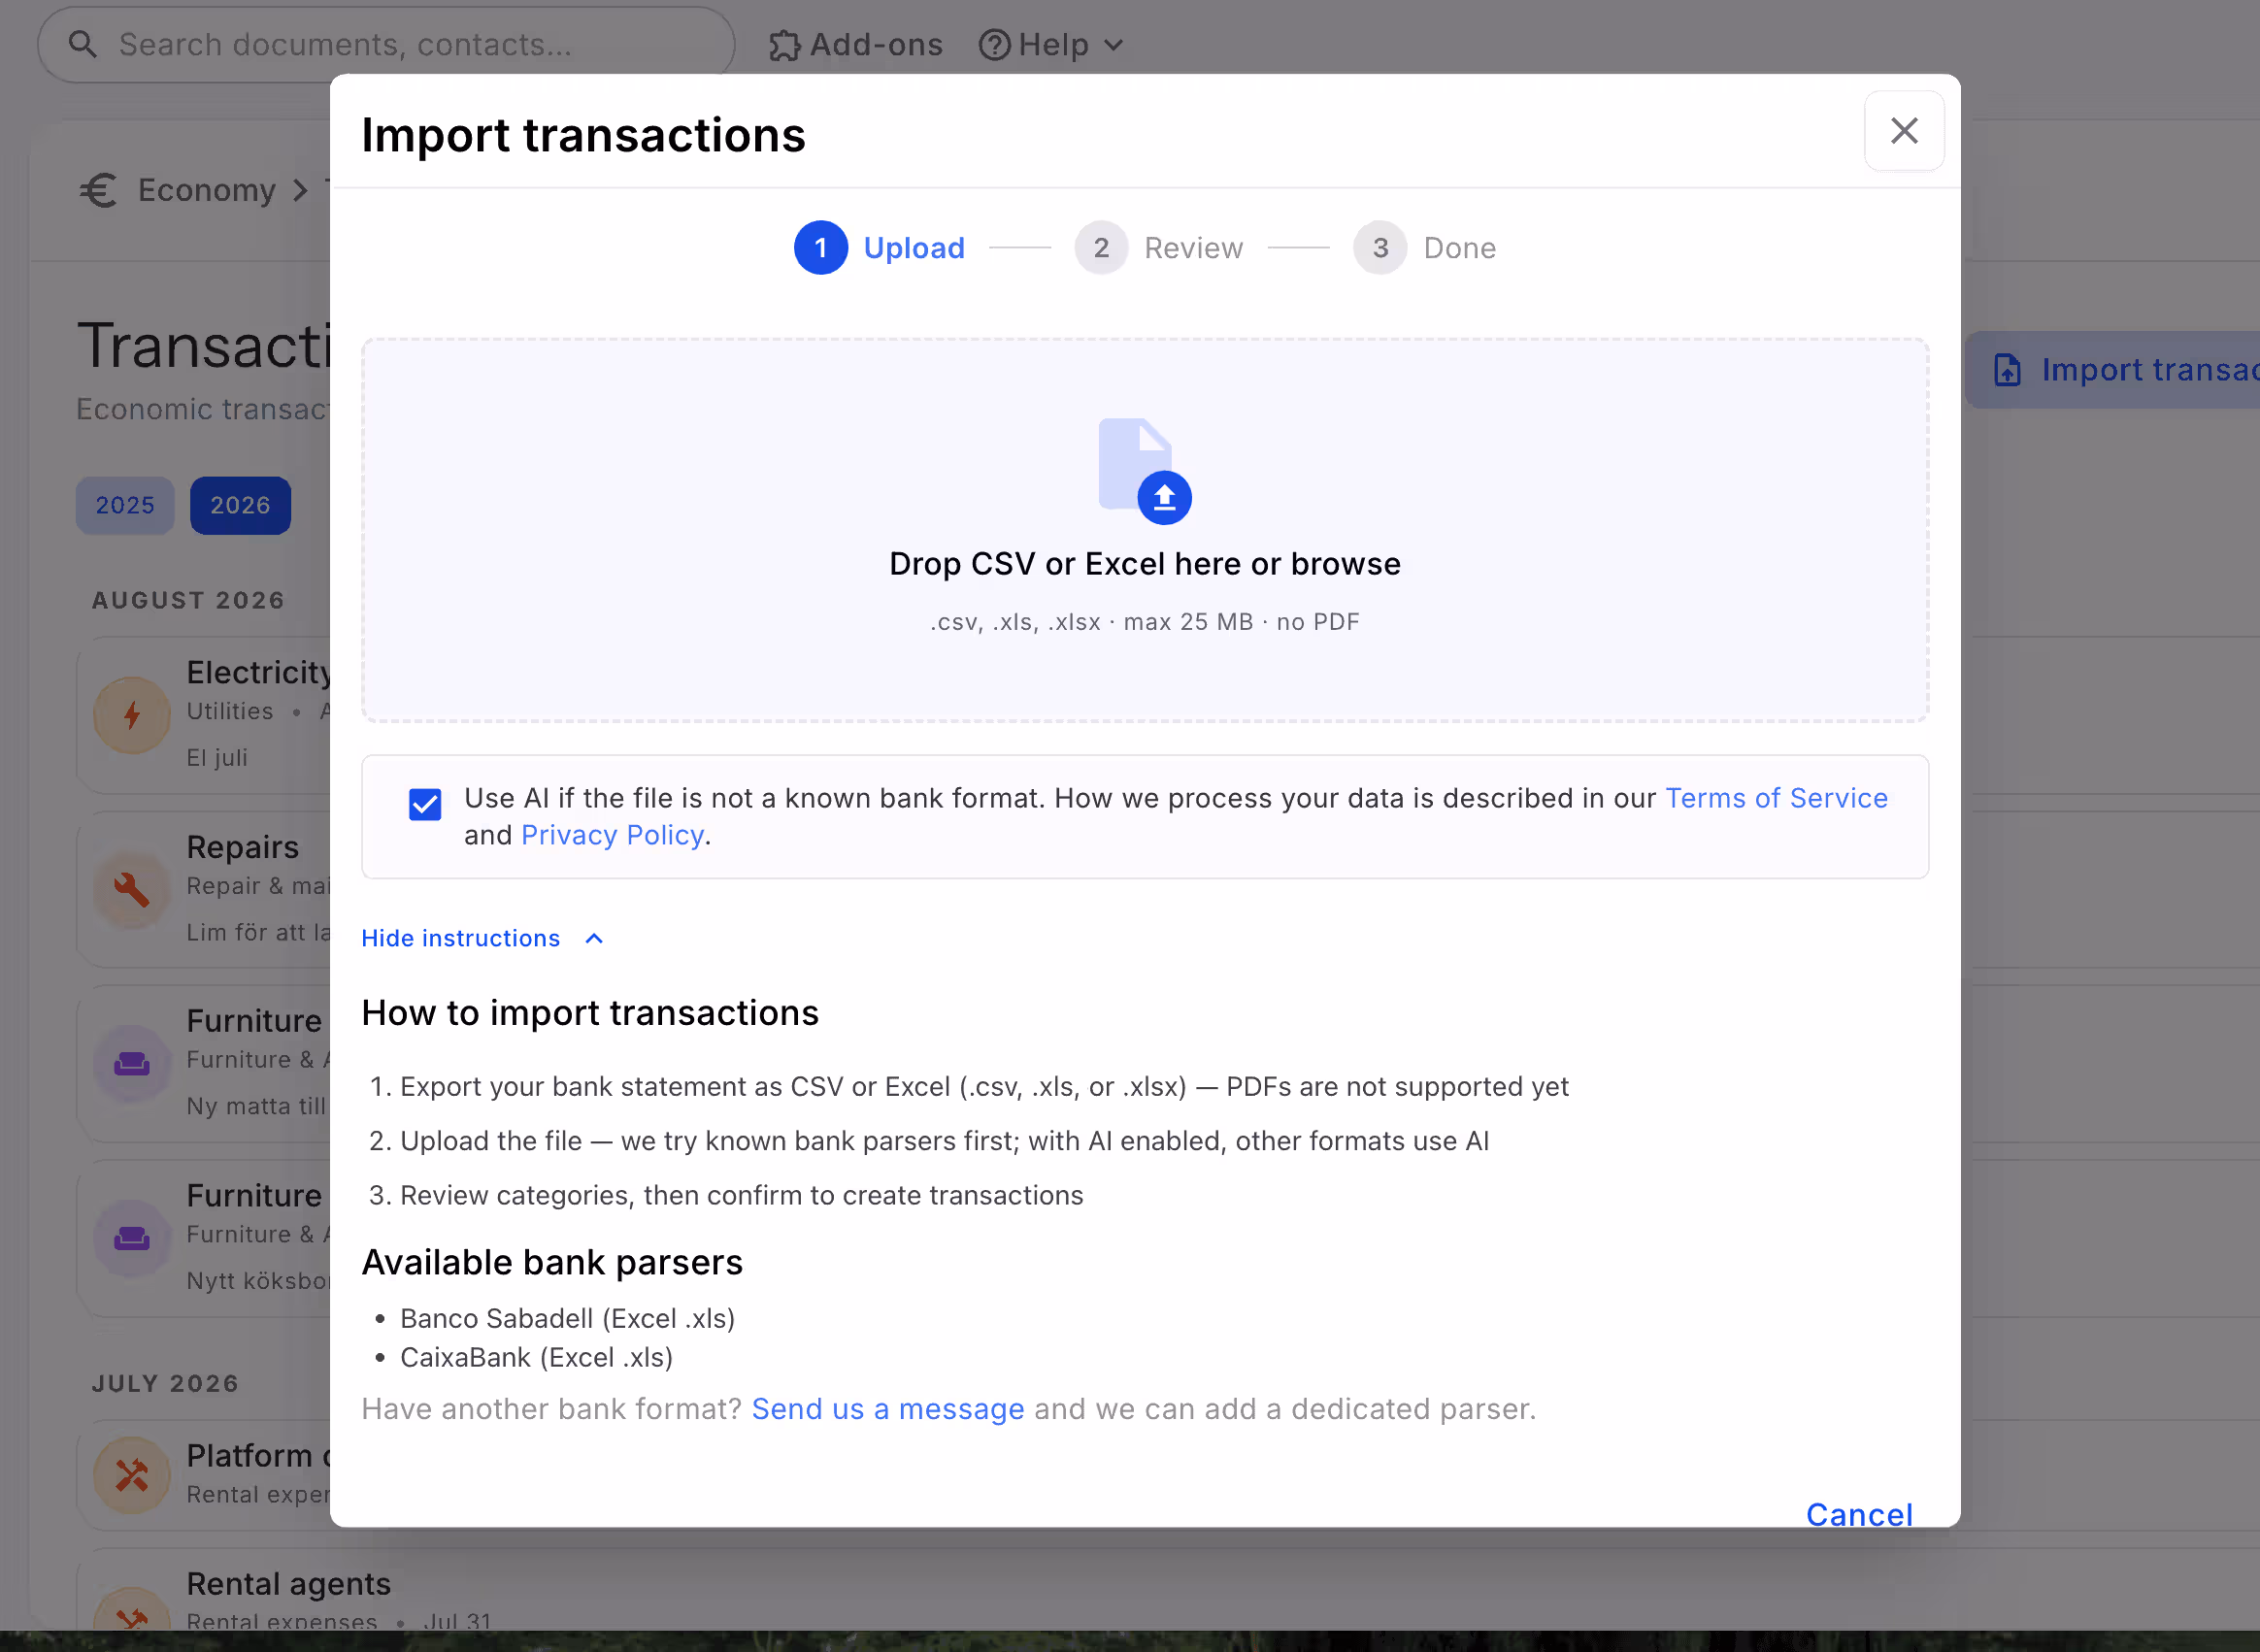Open the Add-ons menu label
2260x1652 pixels.
coord(876,45)
